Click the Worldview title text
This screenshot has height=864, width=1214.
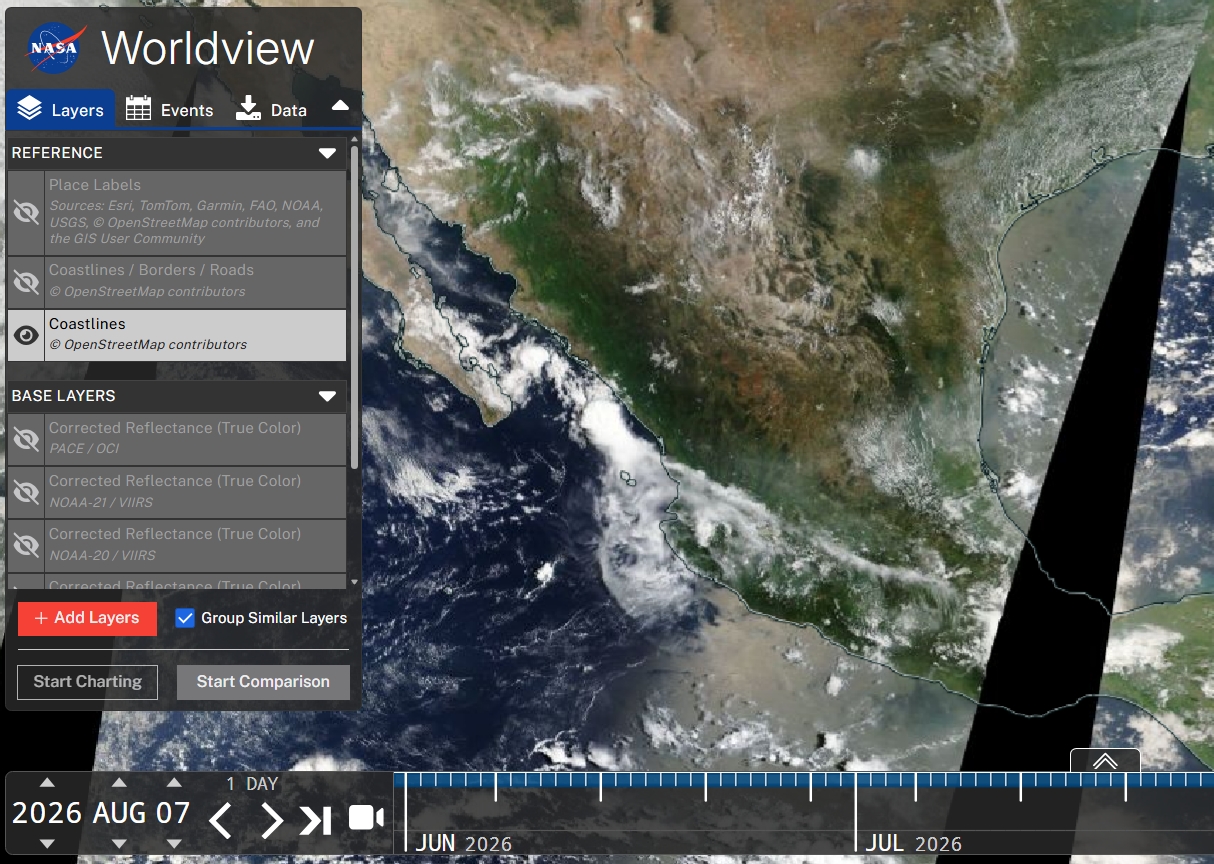pyautogui.click(x=208, y=48)
